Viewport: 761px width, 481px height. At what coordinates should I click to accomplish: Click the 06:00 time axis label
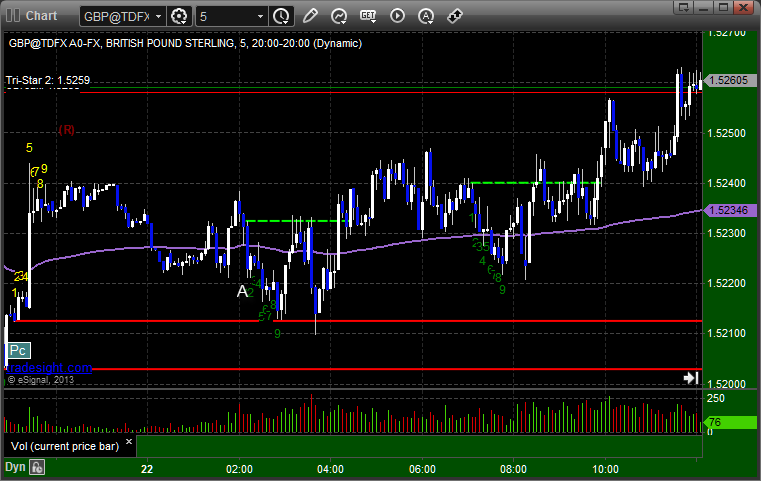pos(422,469)
